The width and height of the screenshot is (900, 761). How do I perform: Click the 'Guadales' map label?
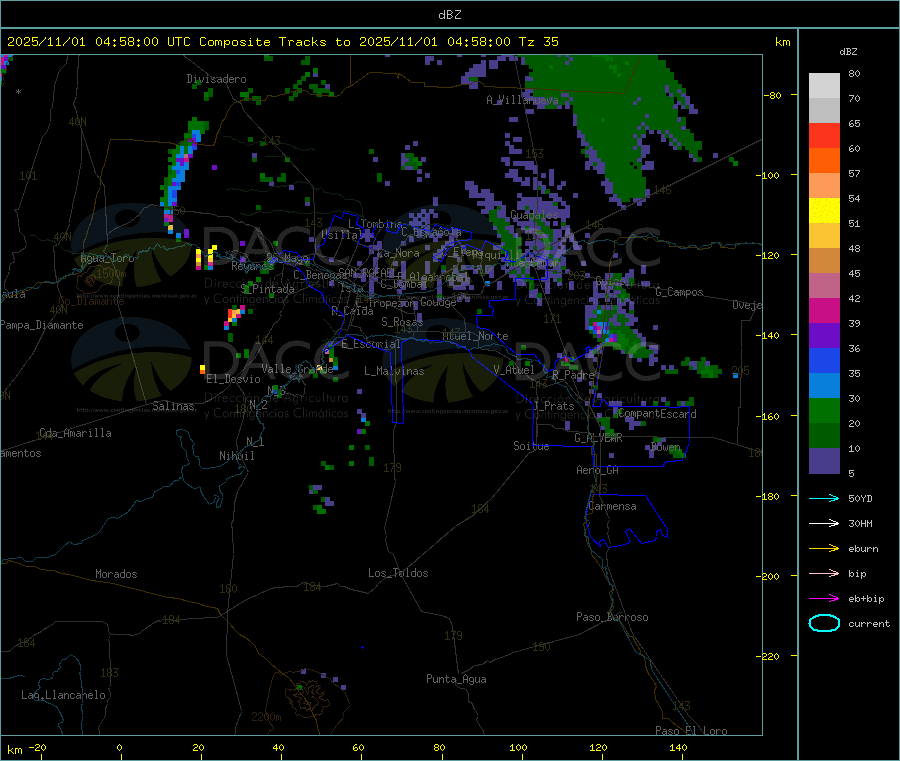534,215
